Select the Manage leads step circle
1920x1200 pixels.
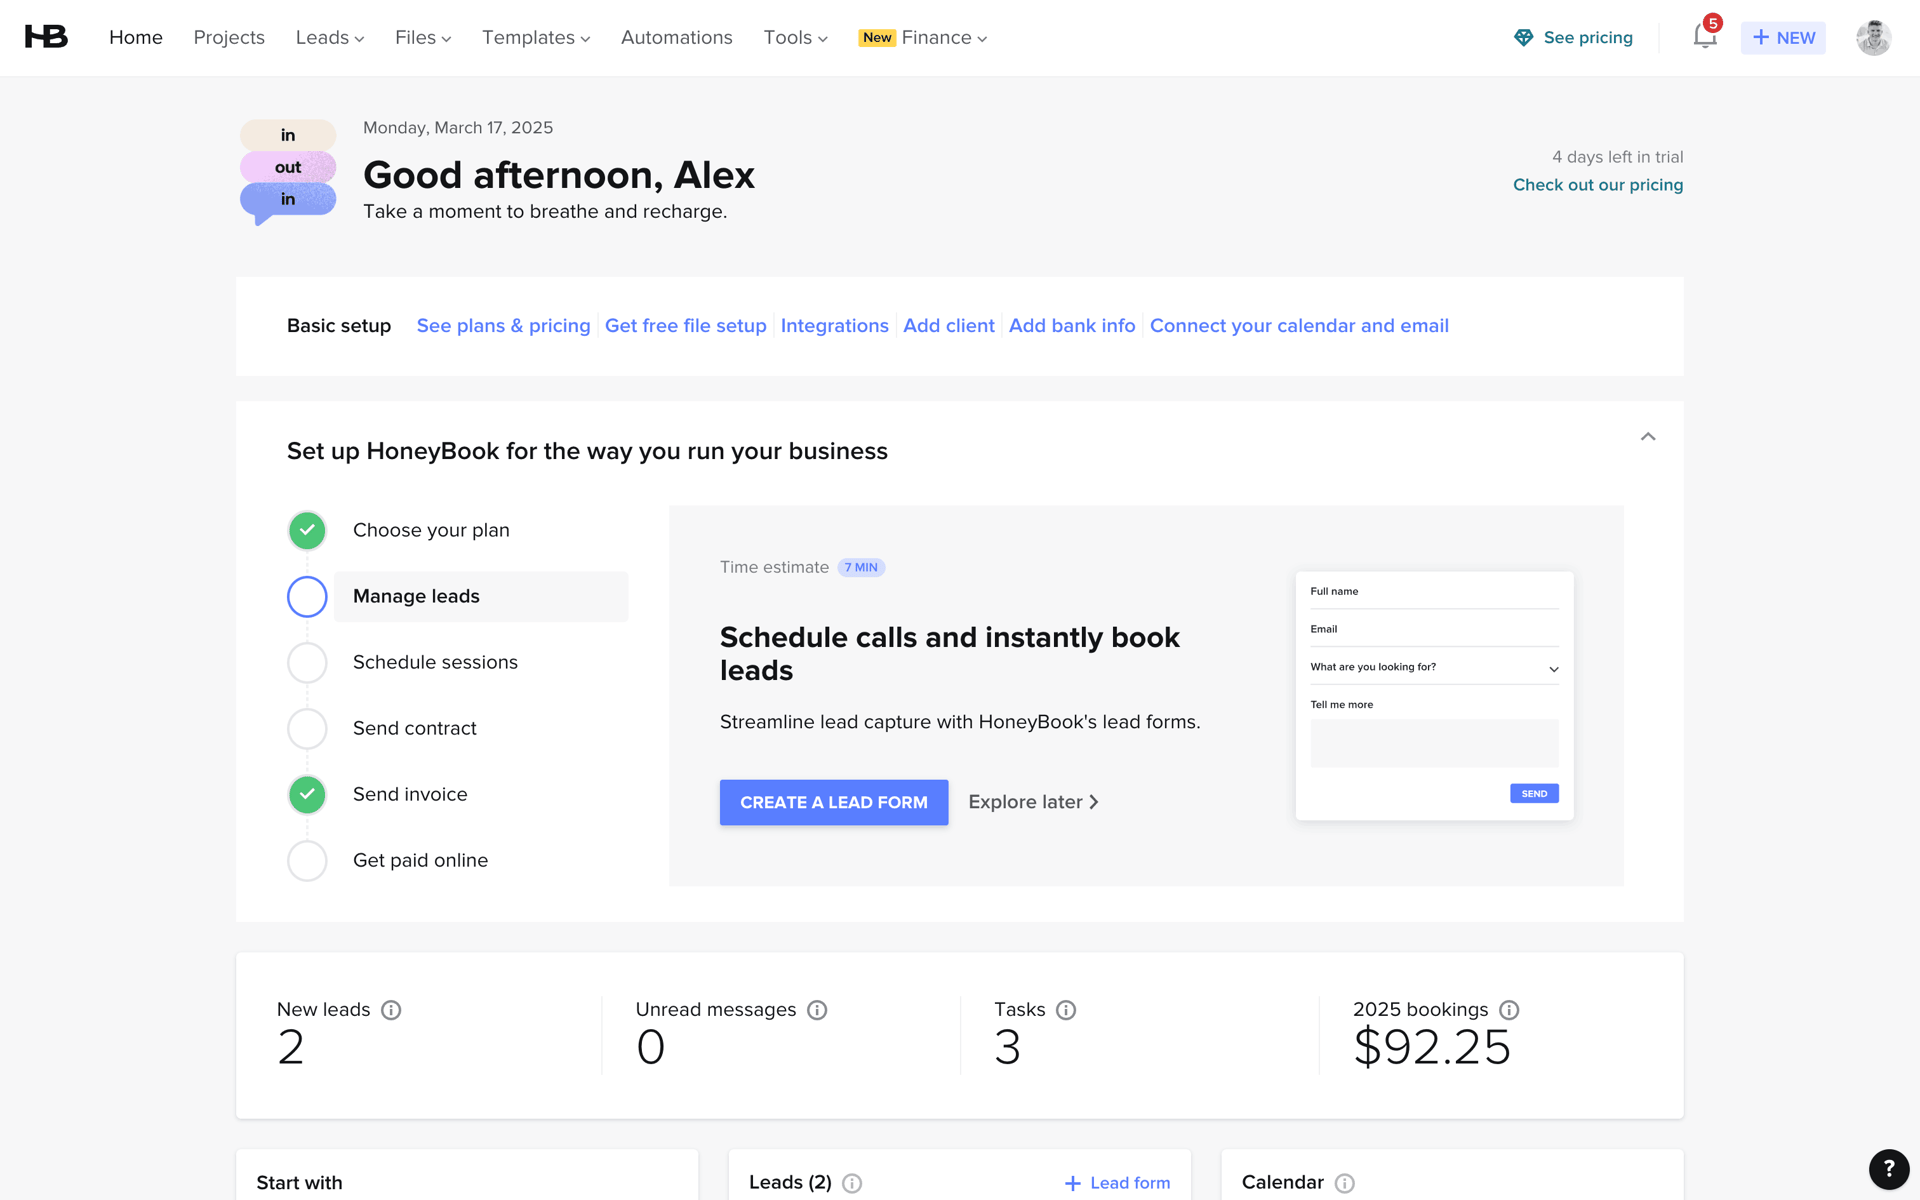click(307, 596)
